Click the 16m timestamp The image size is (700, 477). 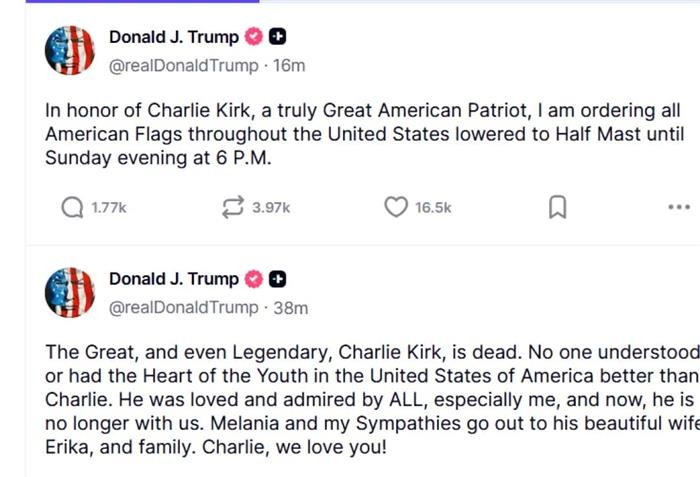(x=289, y=66)
